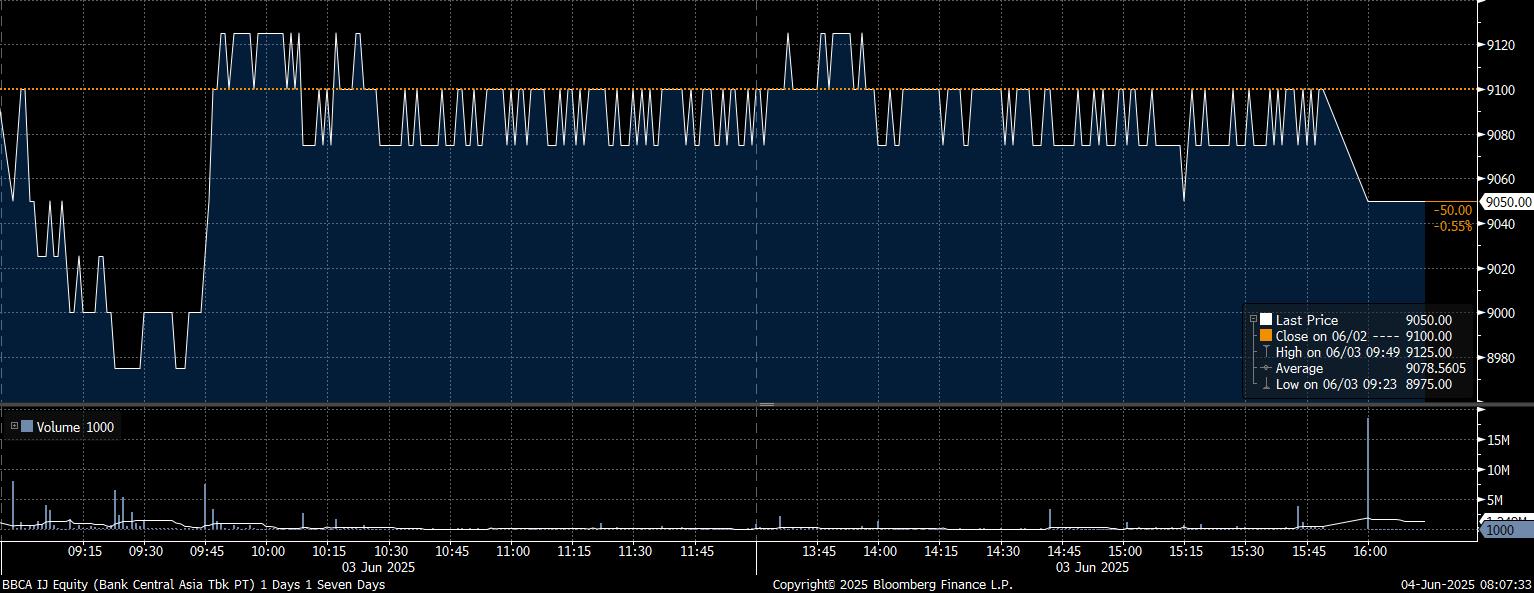This screenshot has height=593, width=1534.
Task: Click the BBCA IJ Equity chart title
Action: [192, 584]
